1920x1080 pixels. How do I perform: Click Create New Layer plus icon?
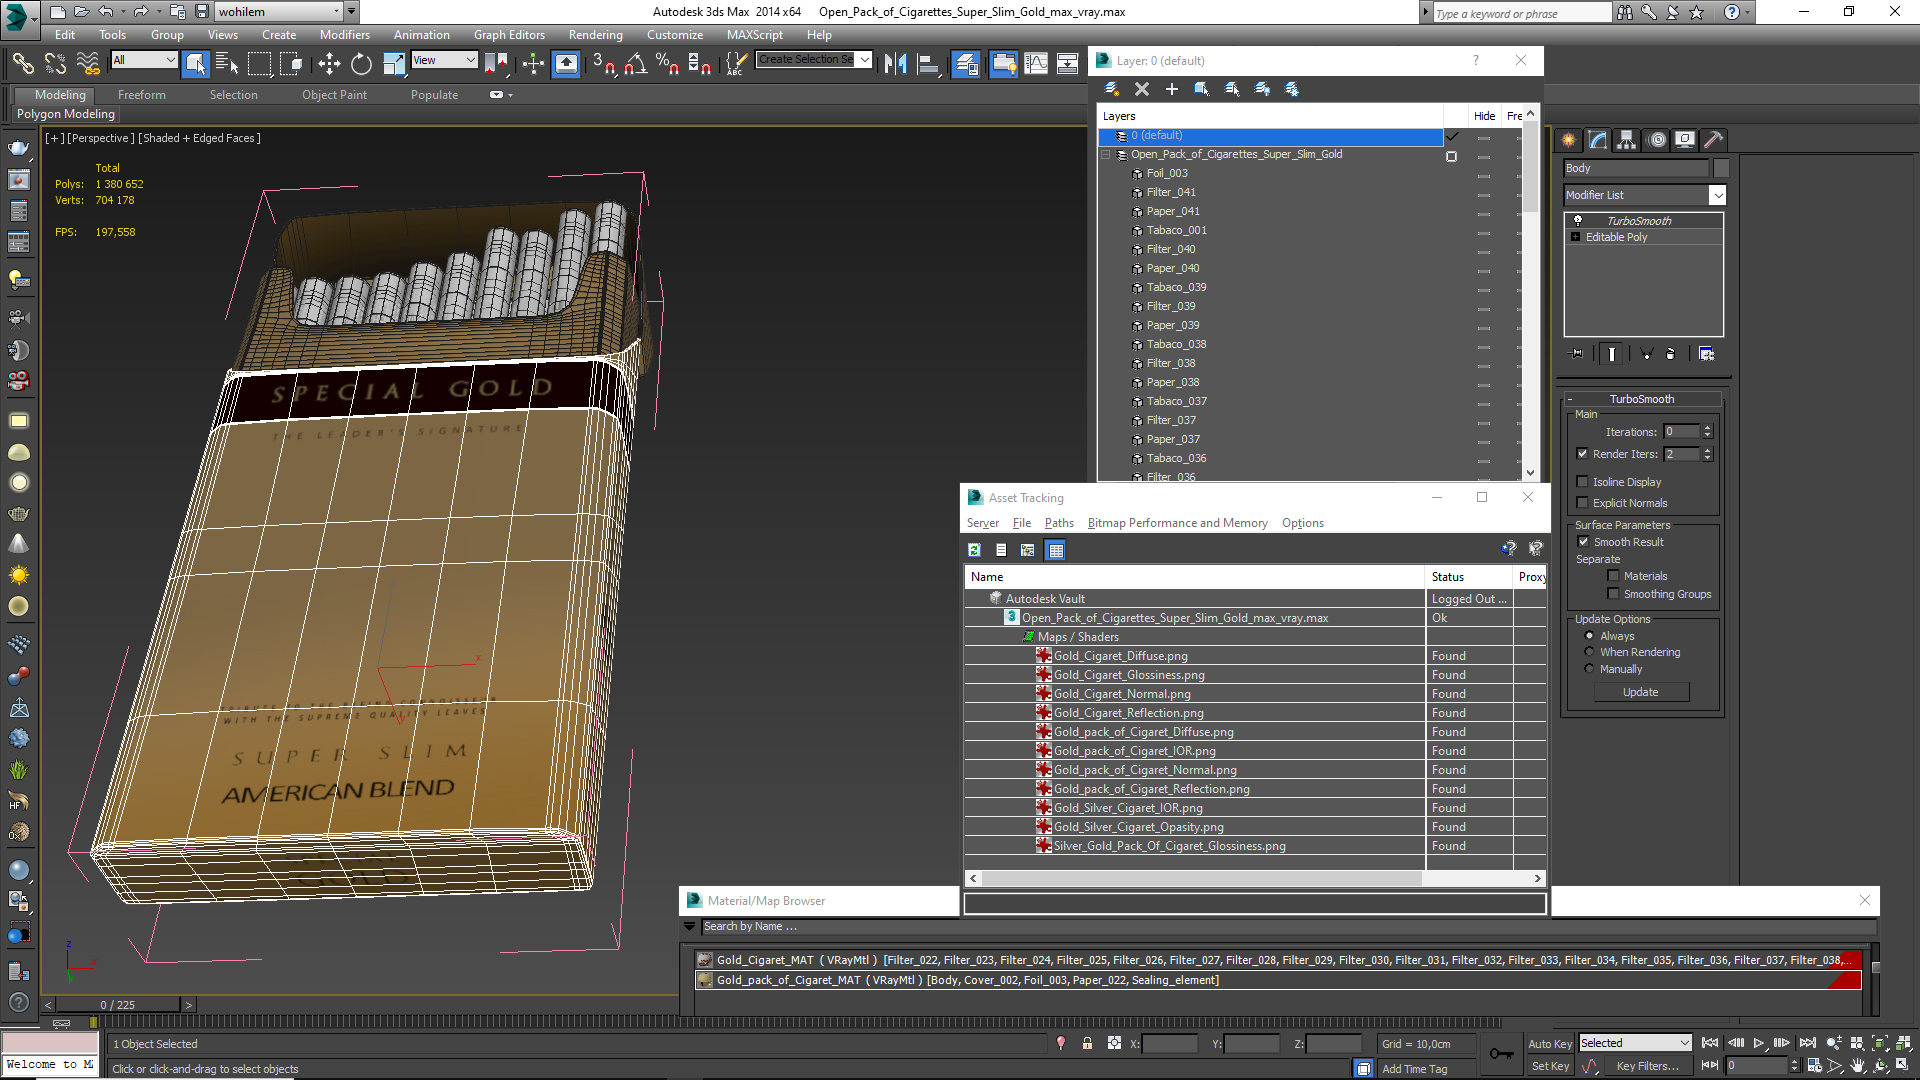[x=1172, y=89]
